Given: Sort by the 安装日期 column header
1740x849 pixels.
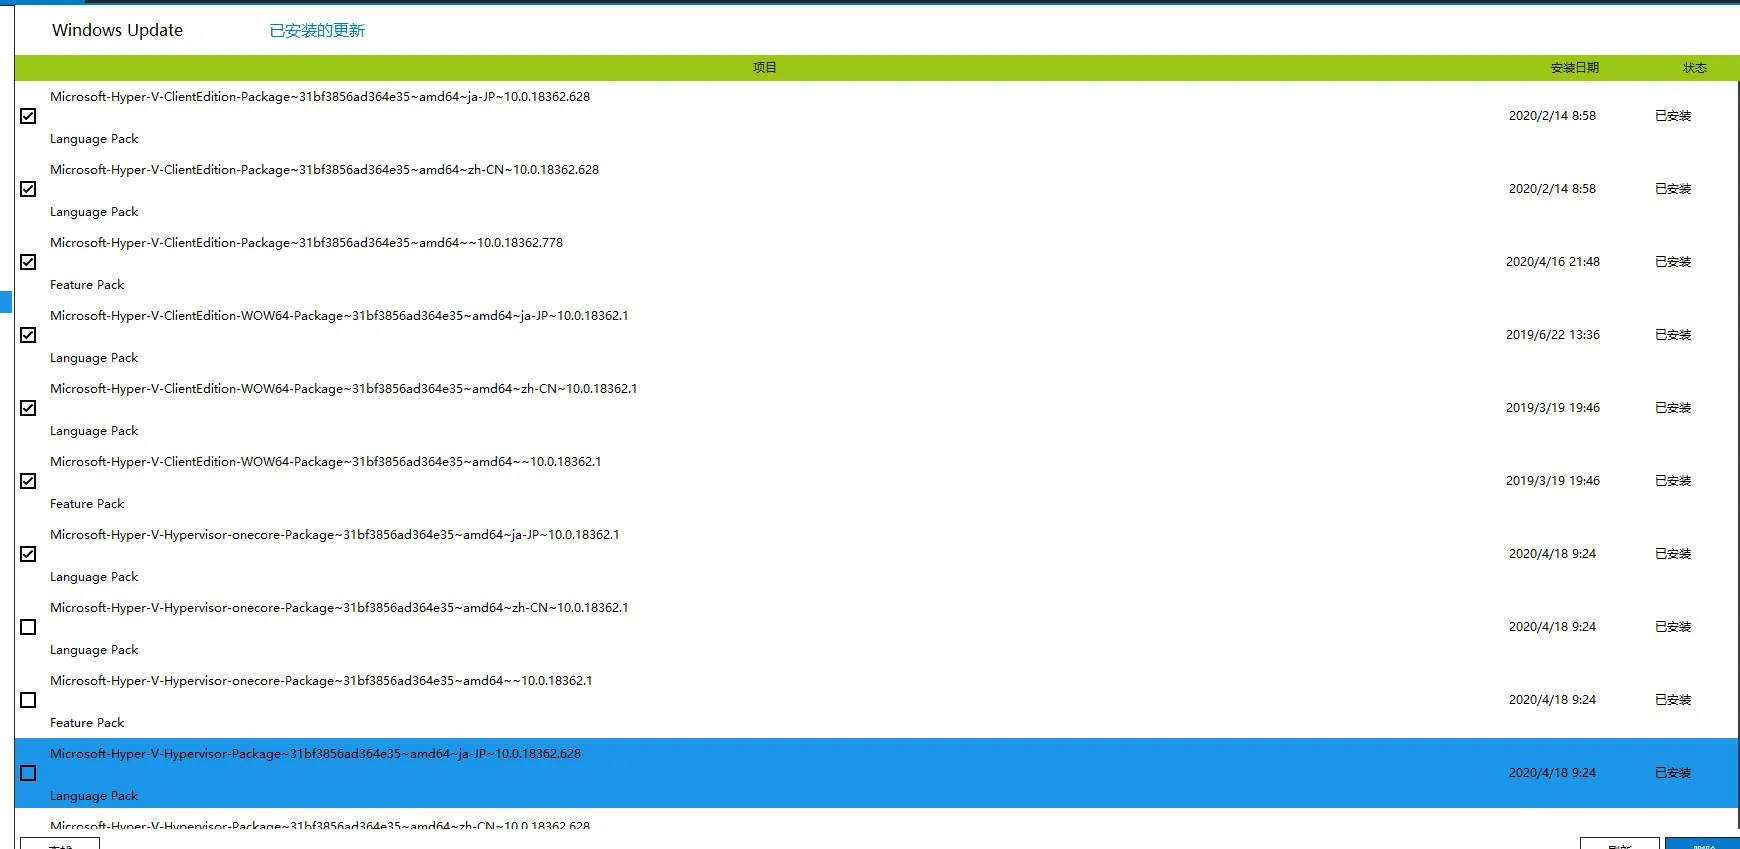Looking at the screenshot, I should pos(1575,68).
